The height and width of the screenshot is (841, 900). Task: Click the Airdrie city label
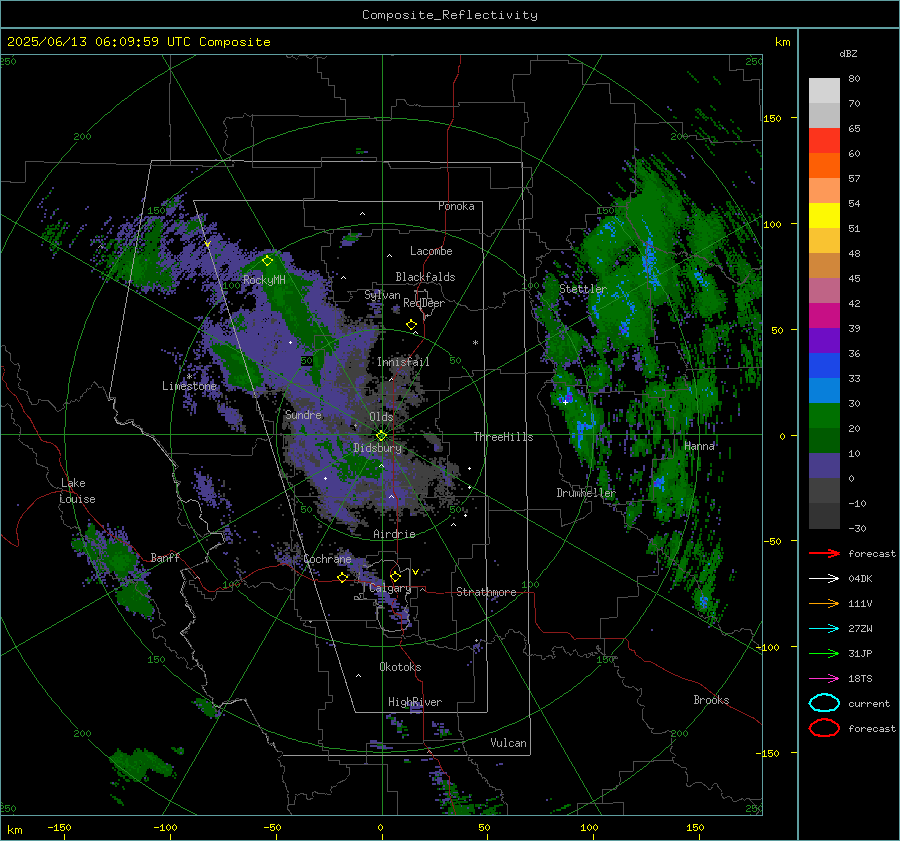pyautogui.click(x=394, y=534)
